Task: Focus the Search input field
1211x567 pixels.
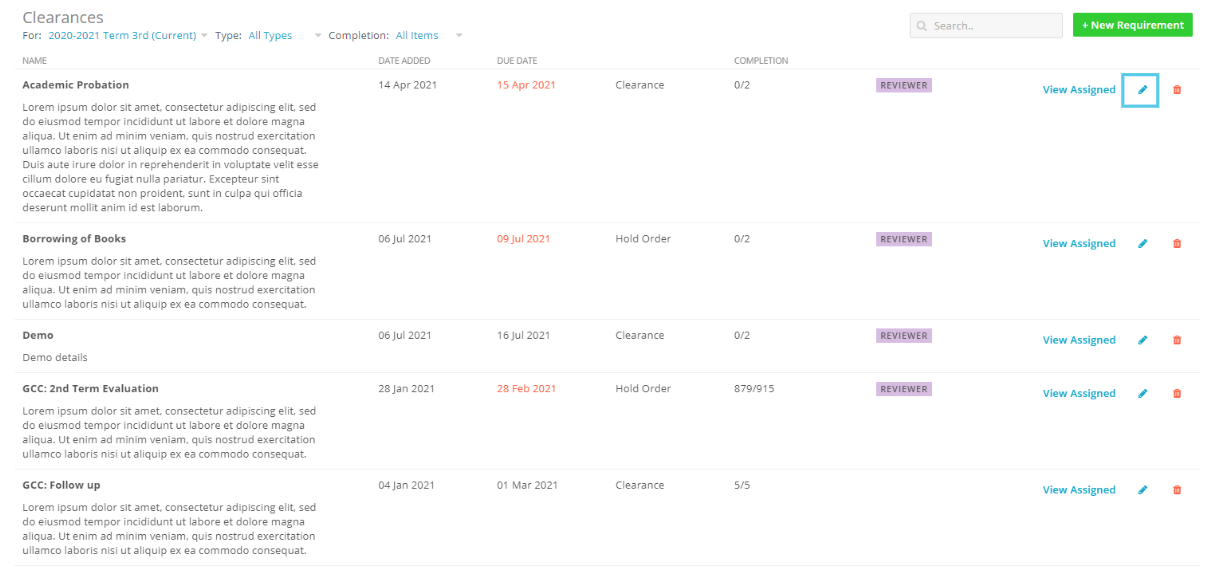Action: (992, 26)
